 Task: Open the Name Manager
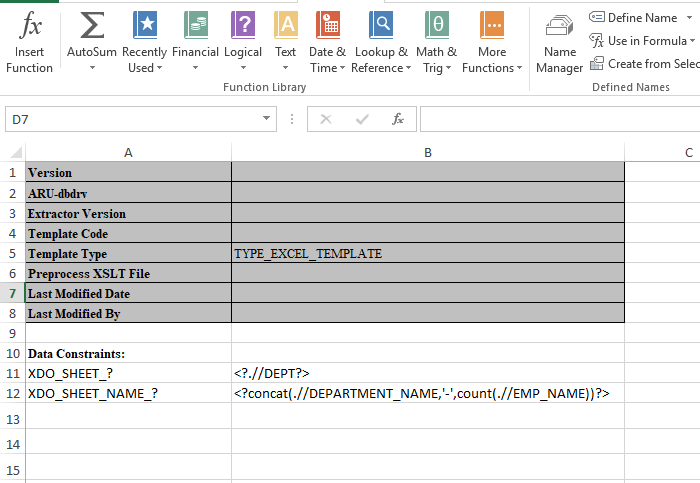click(559, 42)
